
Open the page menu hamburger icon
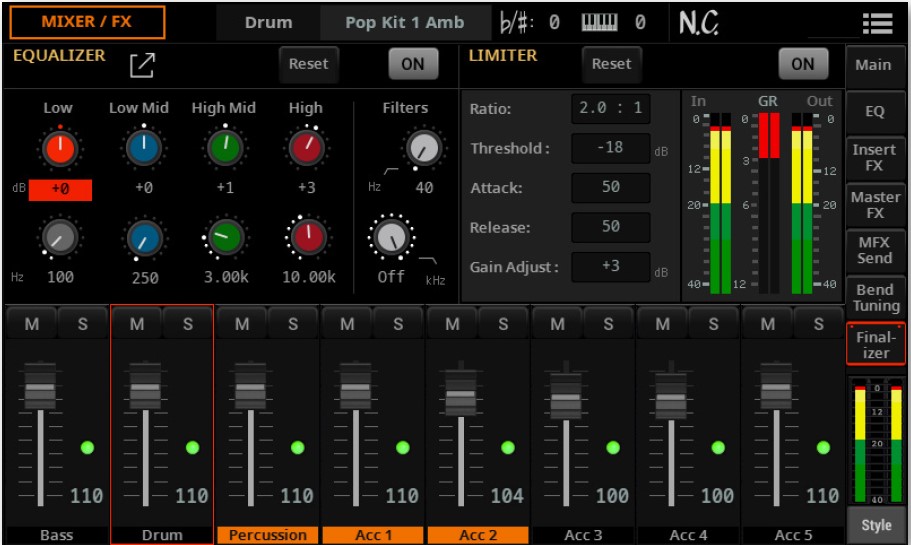(877, 23)
